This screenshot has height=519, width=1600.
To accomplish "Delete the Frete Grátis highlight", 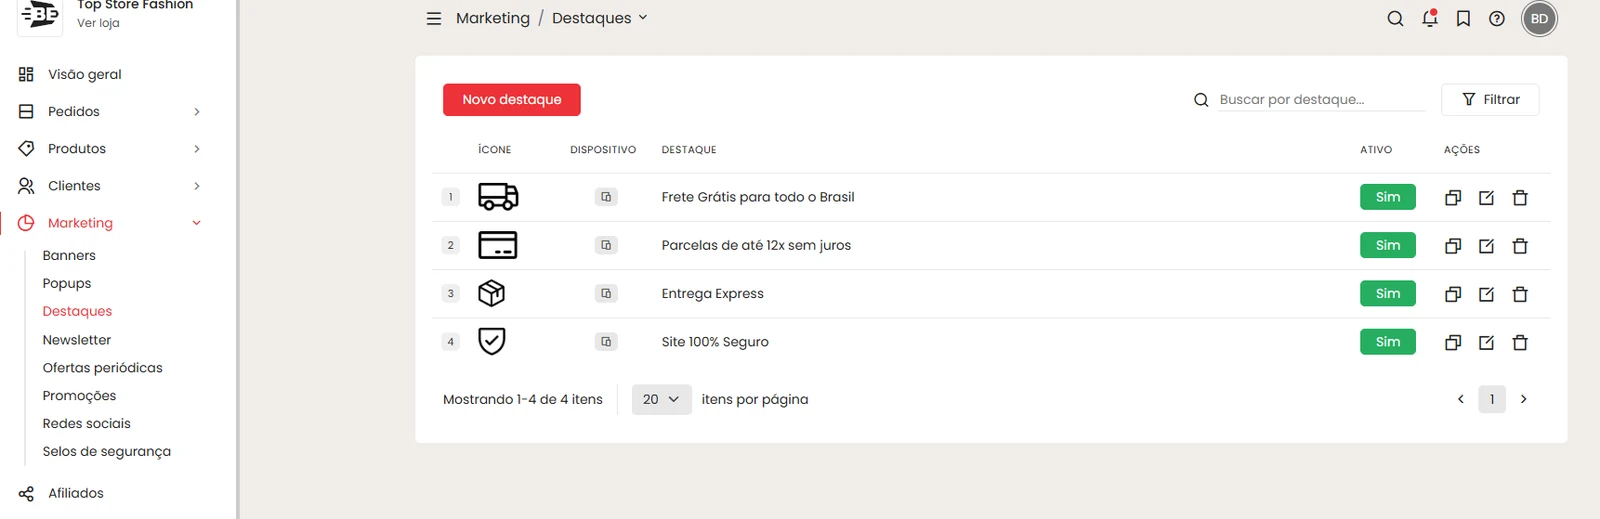I will point(1520,198).
